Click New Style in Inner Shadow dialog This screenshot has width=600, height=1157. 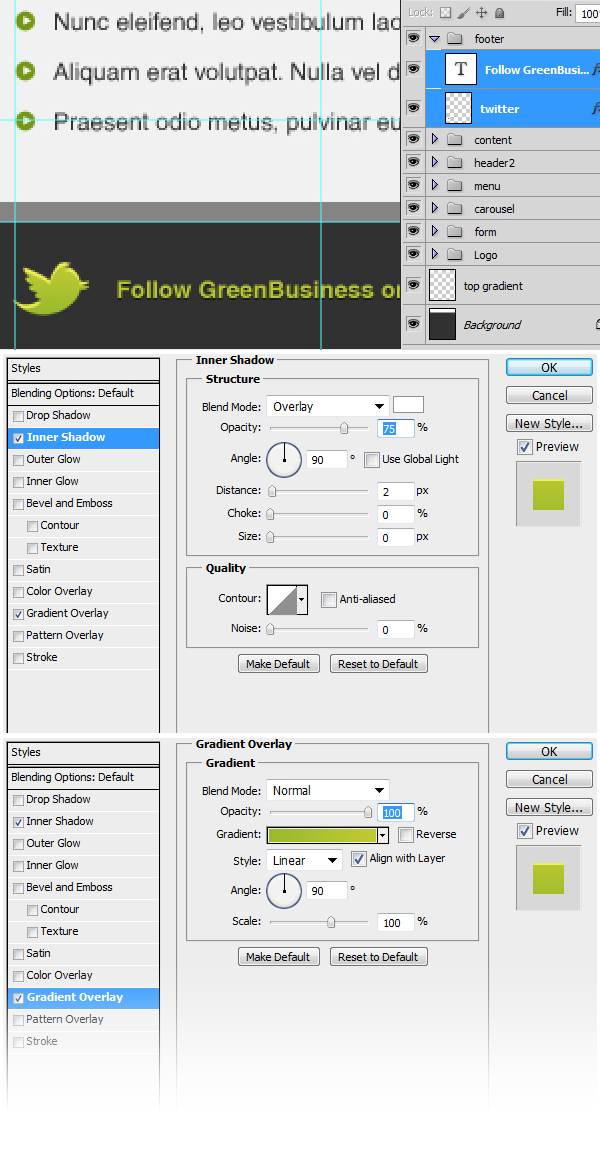(549, 424)
